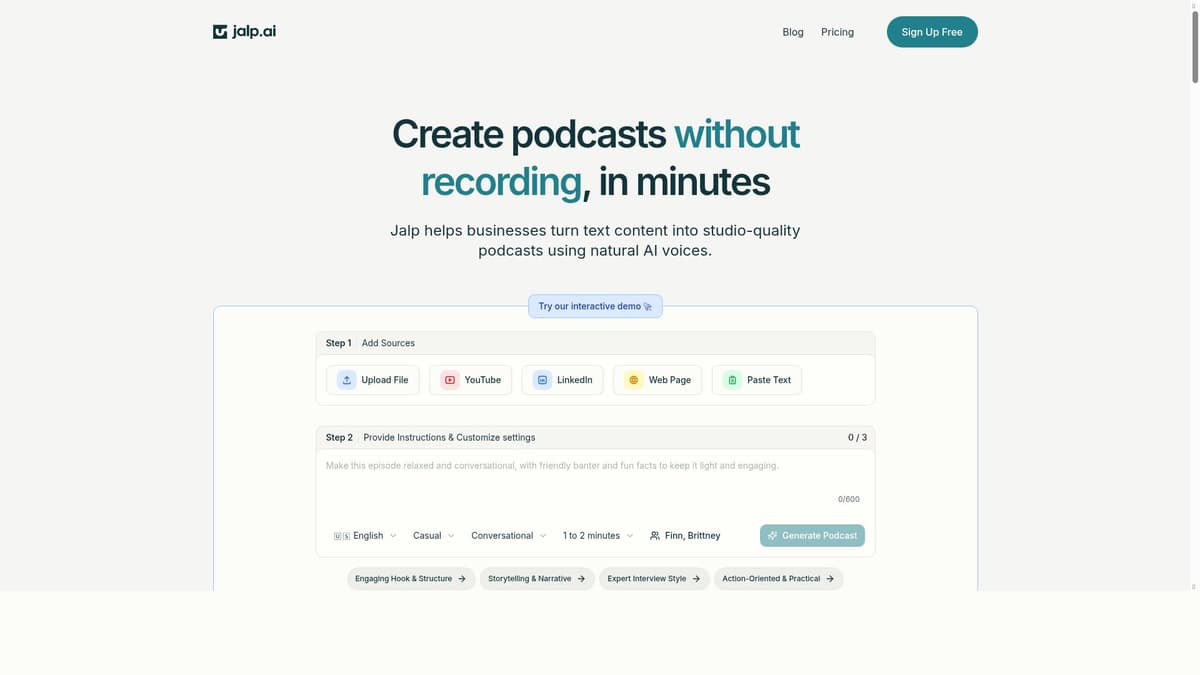Open the Pricing page

[x=837, y=31]
